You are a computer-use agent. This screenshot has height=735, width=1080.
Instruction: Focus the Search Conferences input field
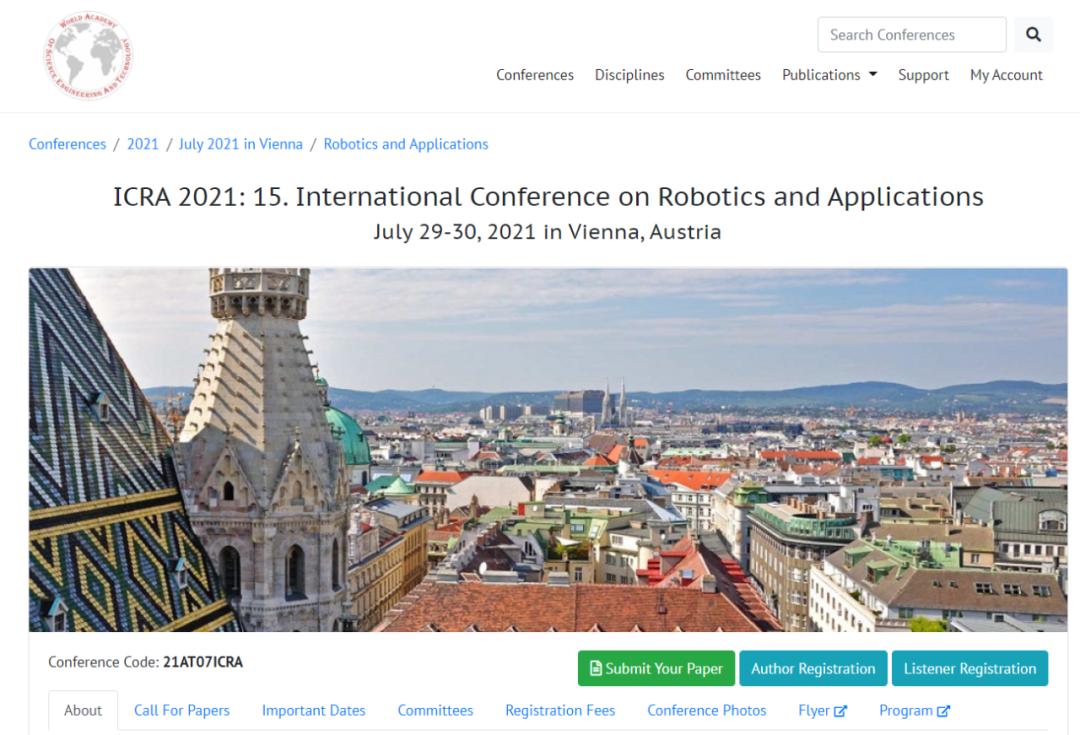pyautogui.click(x=912, y=34)
